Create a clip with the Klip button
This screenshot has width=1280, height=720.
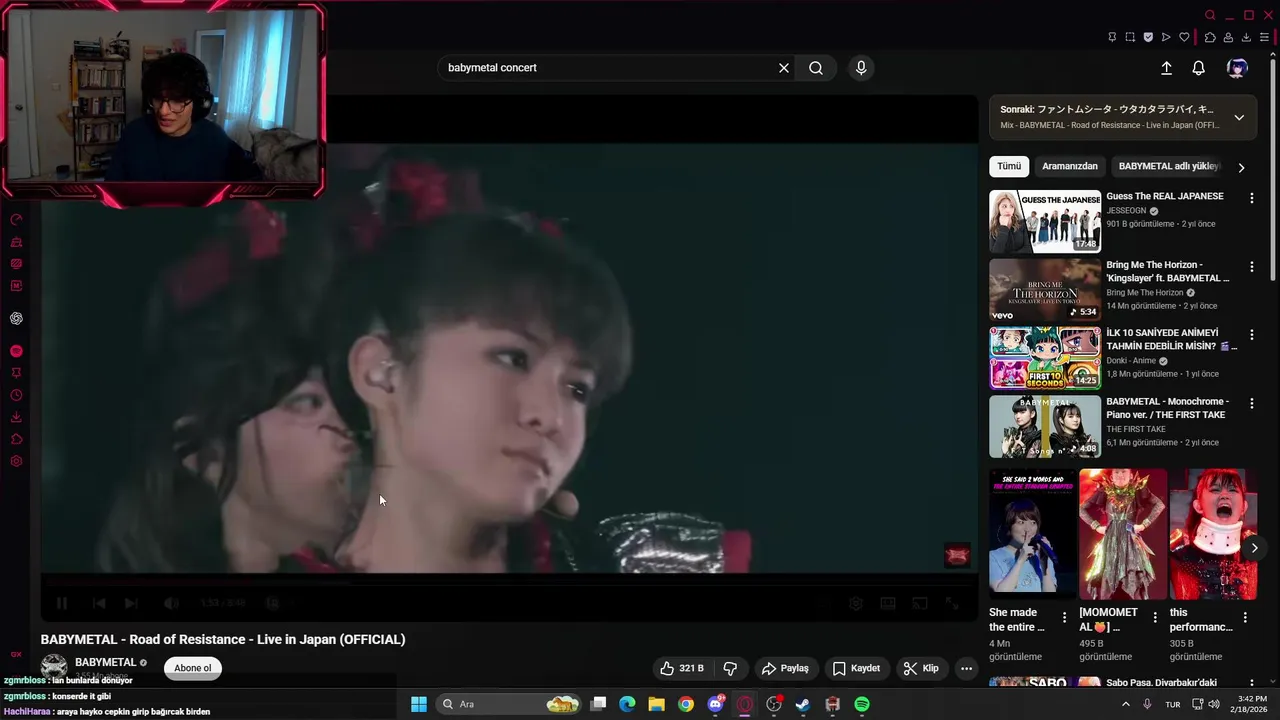921,668
